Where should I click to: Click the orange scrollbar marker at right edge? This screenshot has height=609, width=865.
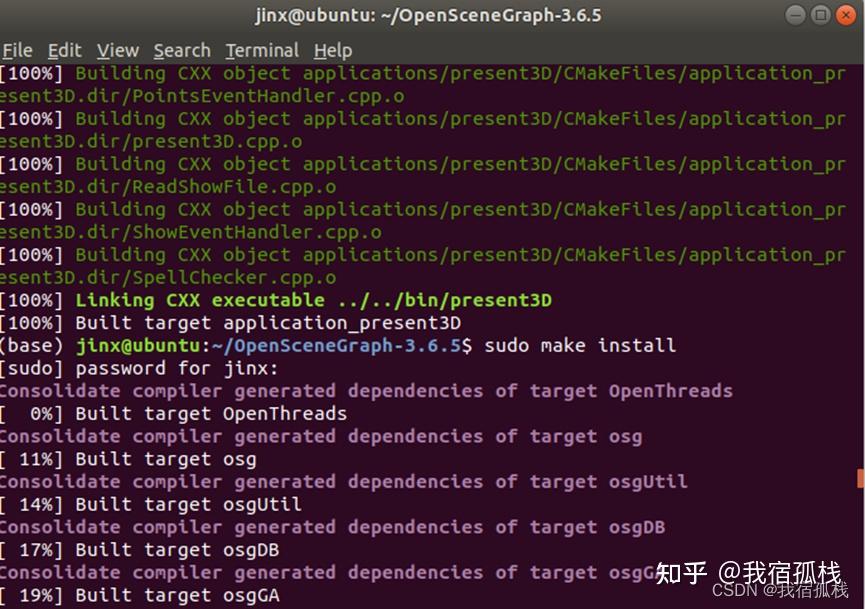pyautogui.click(x=860, y=481)
